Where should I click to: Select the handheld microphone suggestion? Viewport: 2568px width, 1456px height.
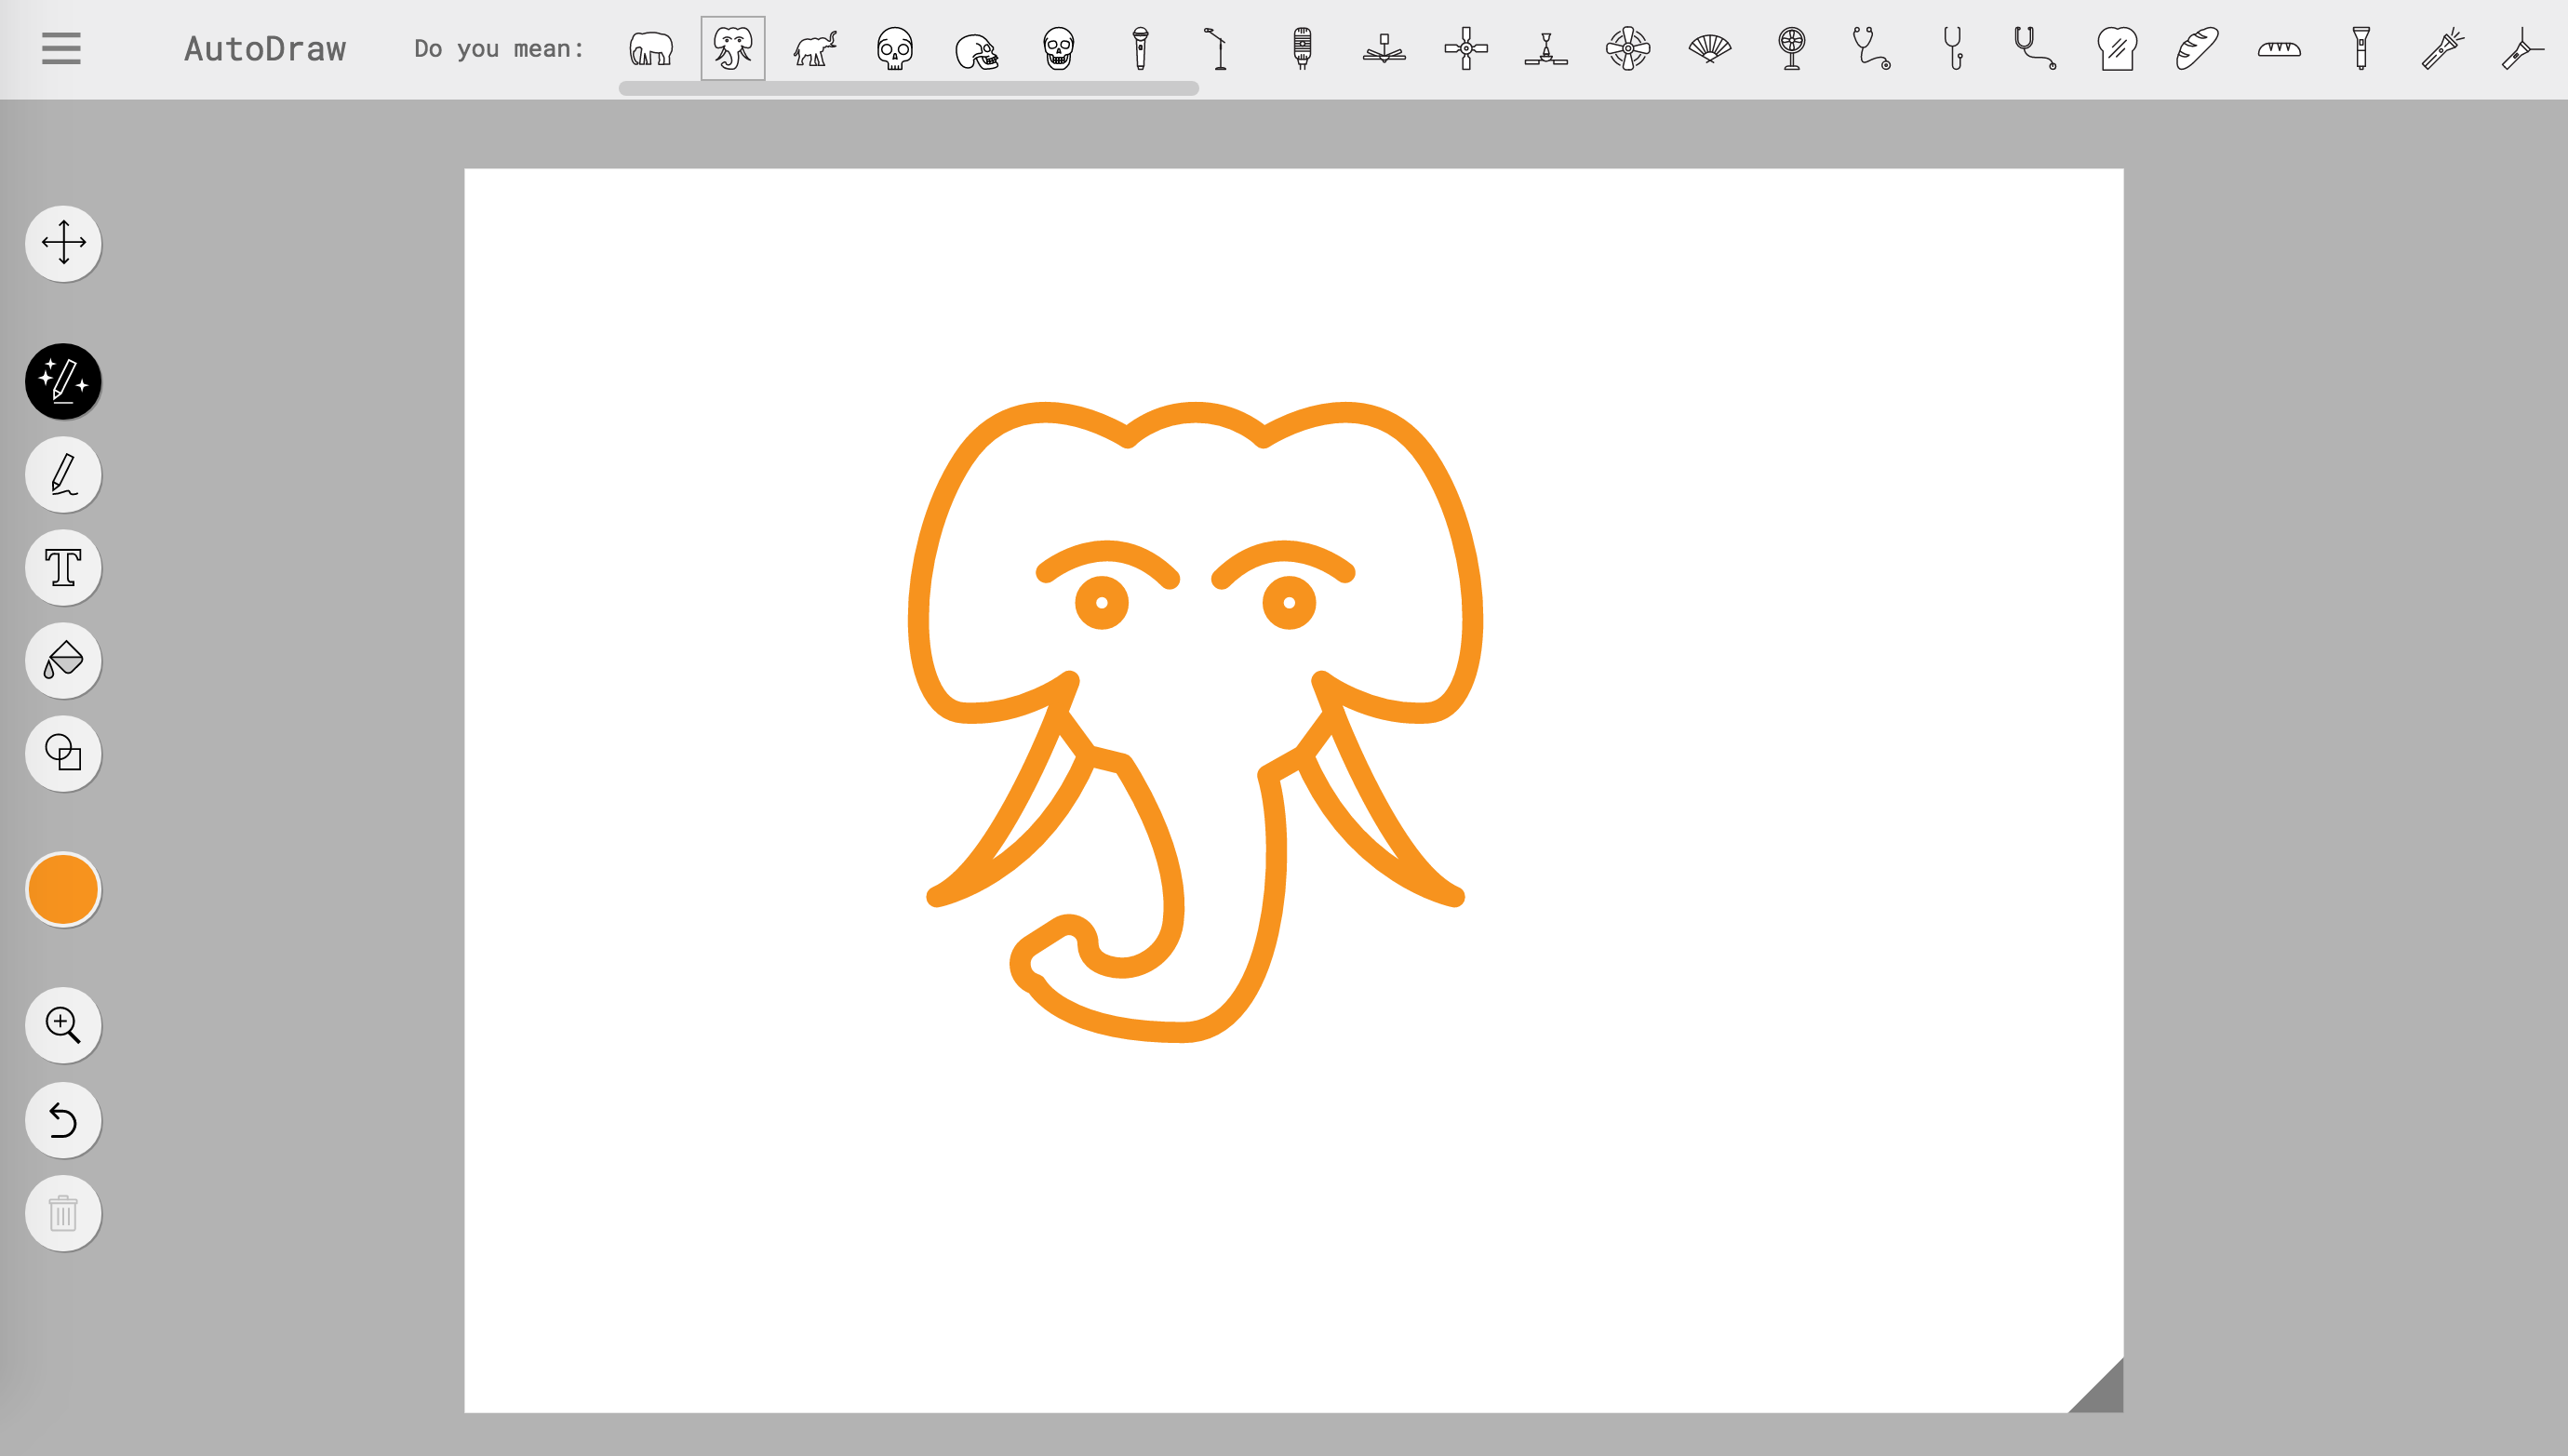click(1140, 48)
